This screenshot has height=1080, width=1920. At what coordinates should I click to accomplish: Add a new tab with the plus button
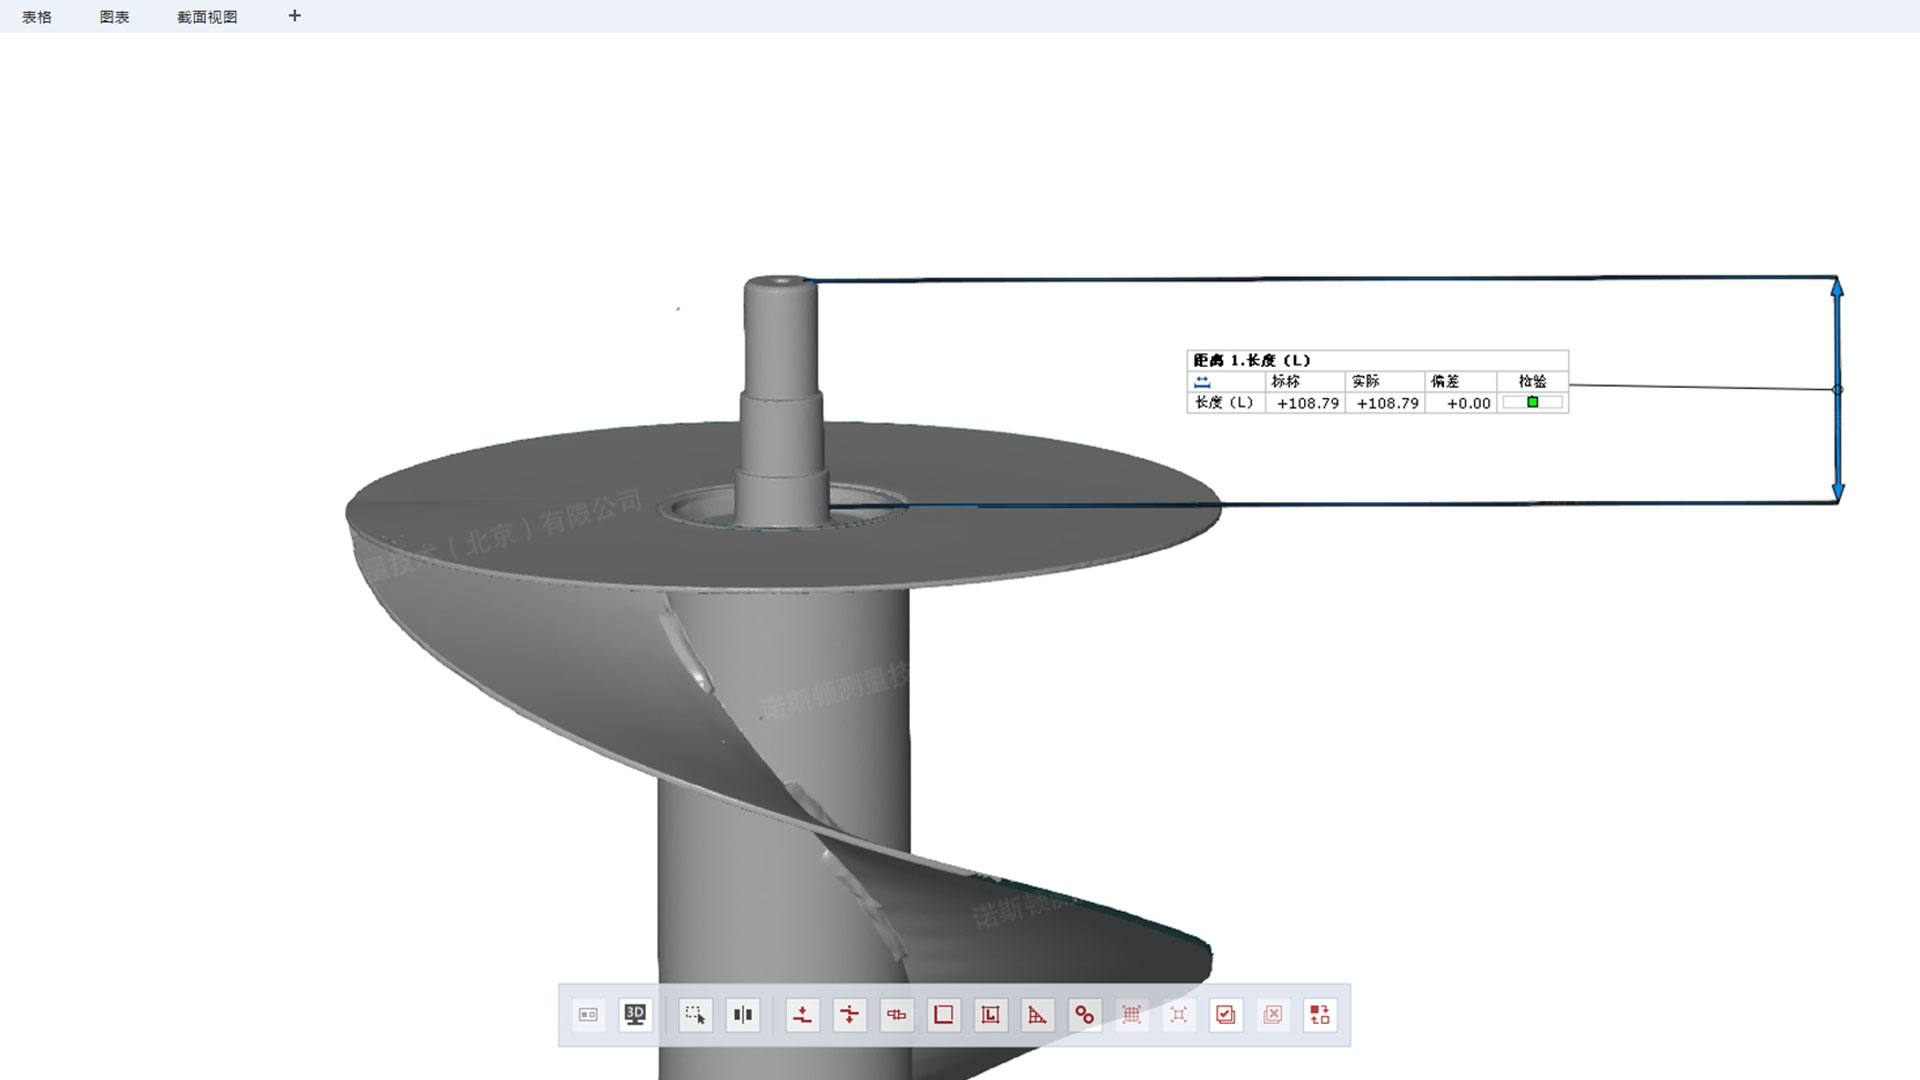click(x=294, y=16)
